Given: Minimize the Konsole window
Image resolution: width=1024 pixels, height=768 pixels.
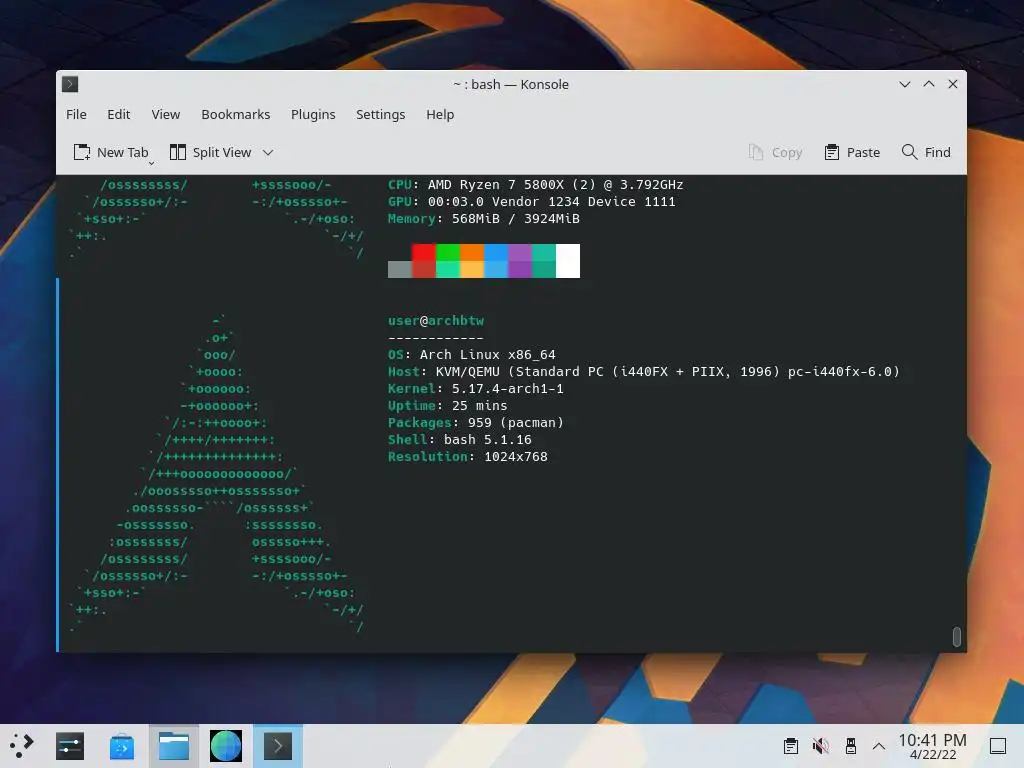Looking at the screenshot, I should (904, 84).
